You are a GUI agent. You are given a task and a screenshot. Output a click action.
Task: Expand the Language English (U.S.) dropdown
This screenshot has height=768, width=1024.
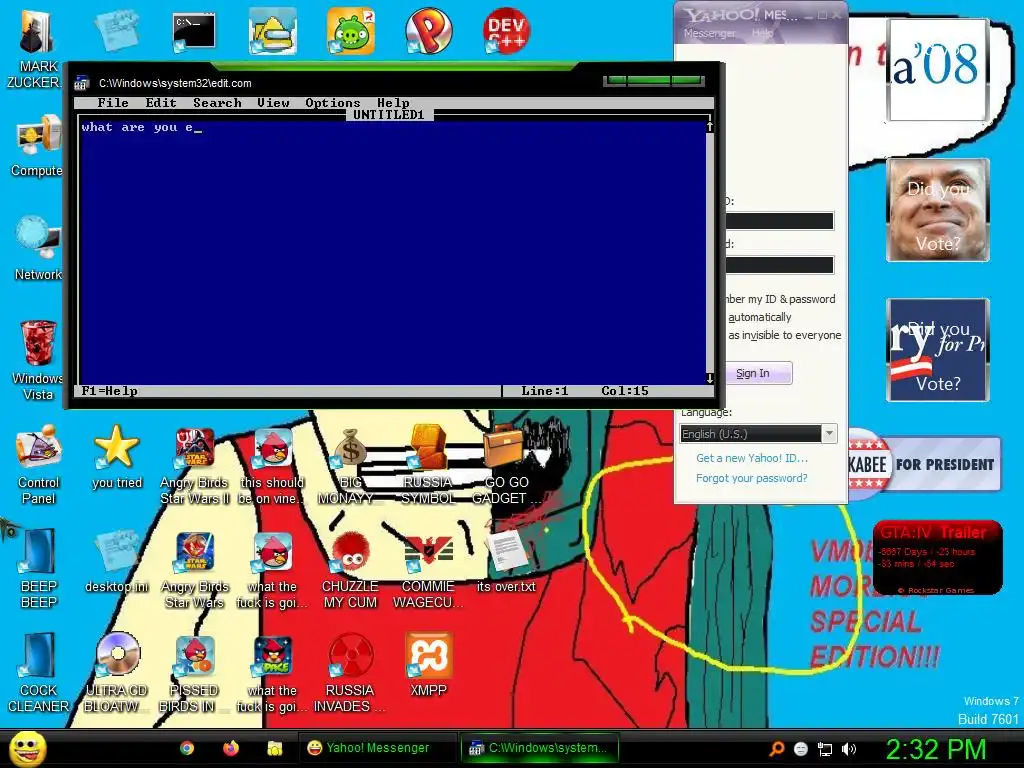pyautogui.click(x=829, y=434)
